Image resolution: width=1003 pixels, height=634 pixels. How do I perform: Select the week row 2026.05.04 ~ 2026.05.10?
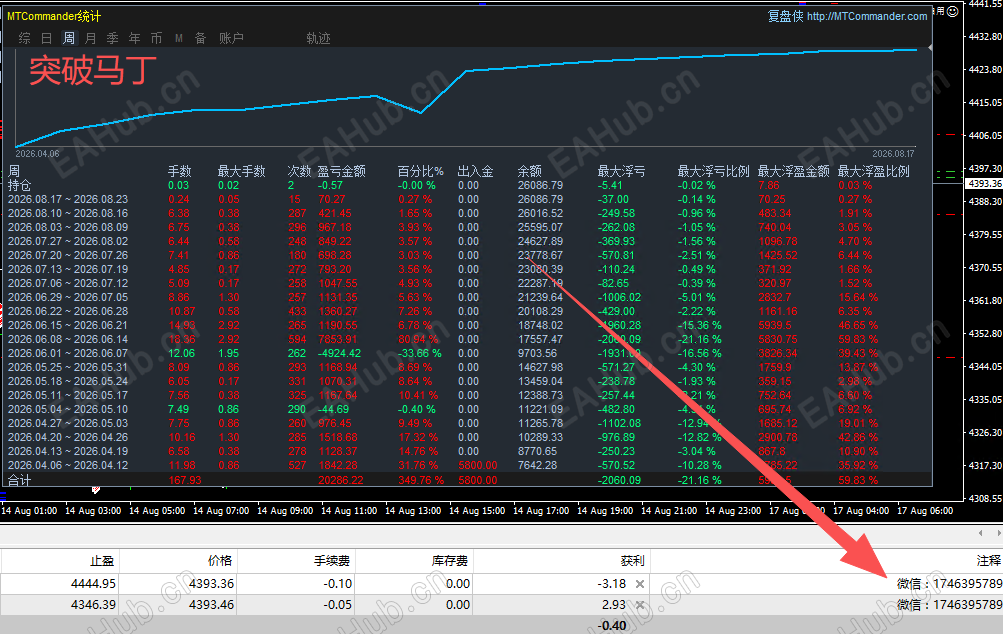click(68, 409)
